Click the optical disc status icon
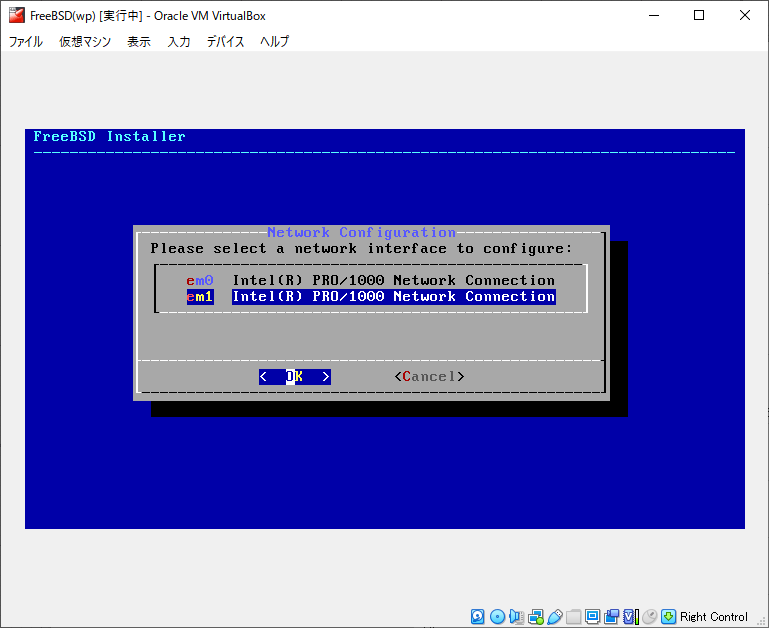Screen dimensions: 769x628 (497, 616)
